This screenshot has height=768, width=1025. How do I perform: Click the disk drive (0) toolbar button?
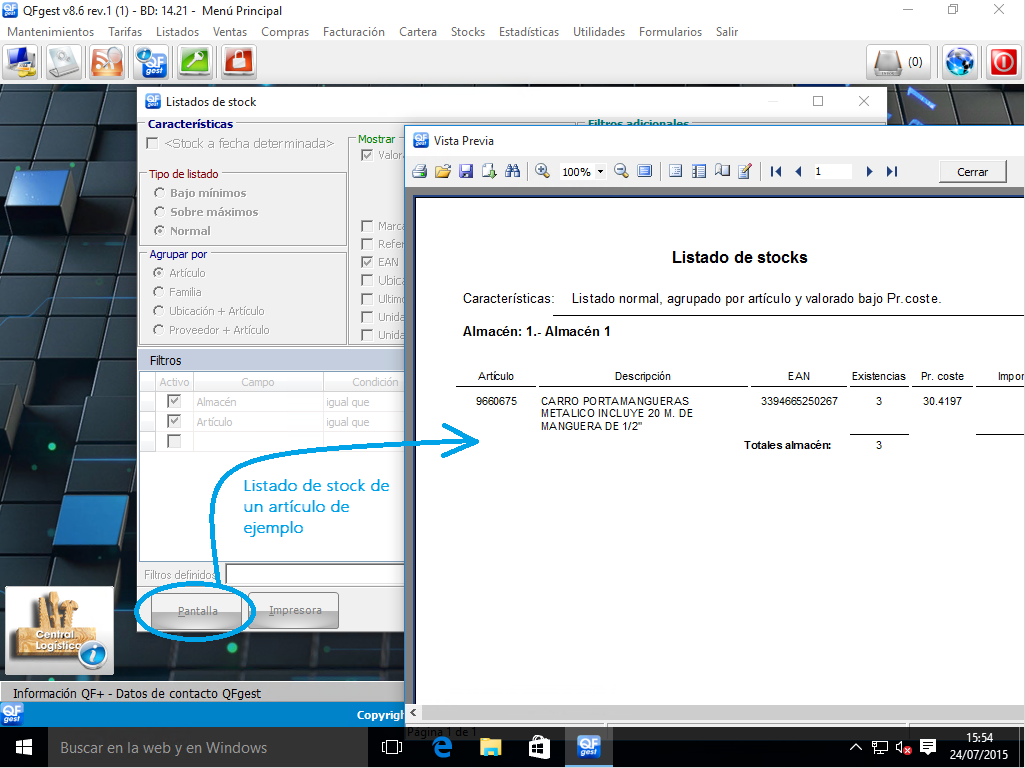tap(898, 63)
